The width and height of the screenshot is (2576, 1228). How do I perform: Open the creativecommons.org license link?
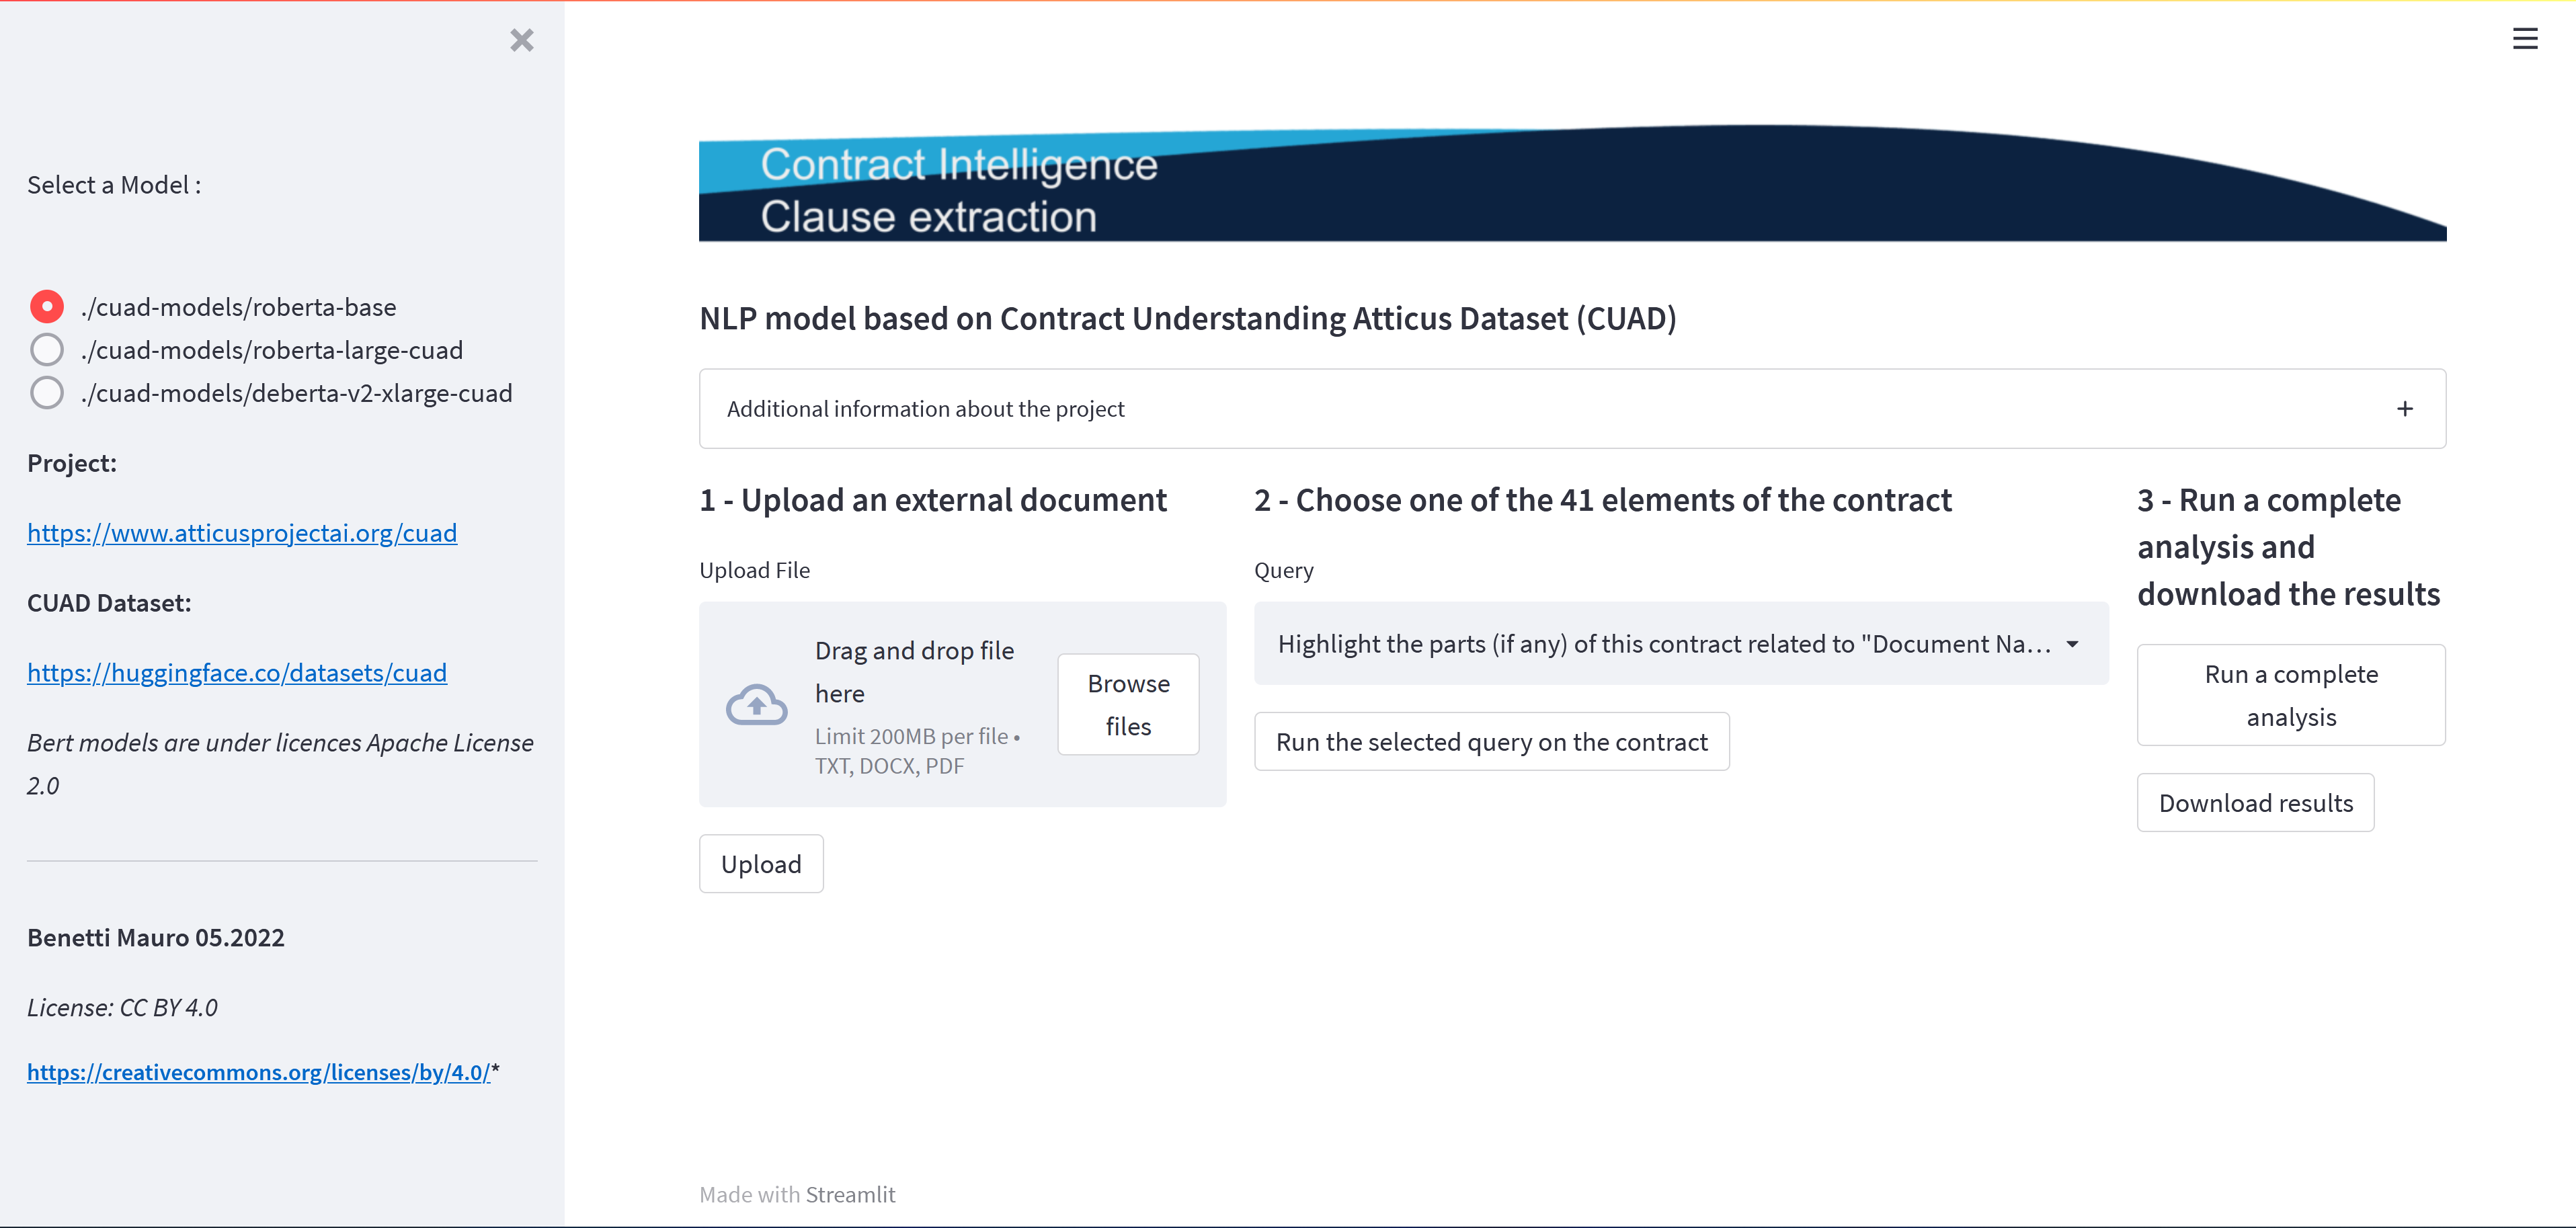tap(258, 1072)
